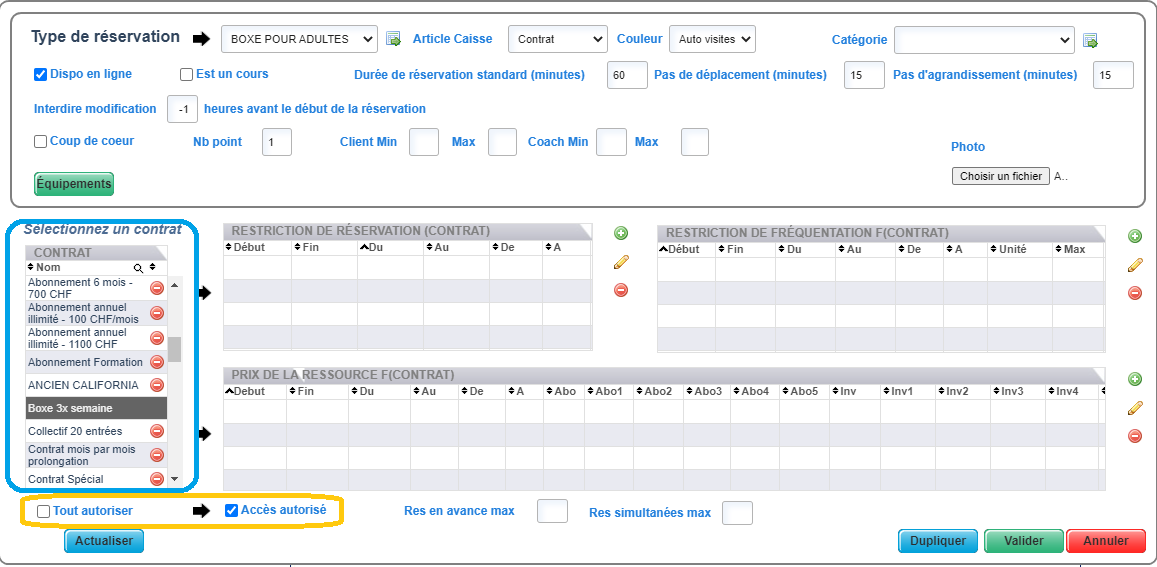The height and width of the screenshot is (567, 1157).
Task: Click the green add icon for Restriction de réservation
Action: (x=621, y=234)
